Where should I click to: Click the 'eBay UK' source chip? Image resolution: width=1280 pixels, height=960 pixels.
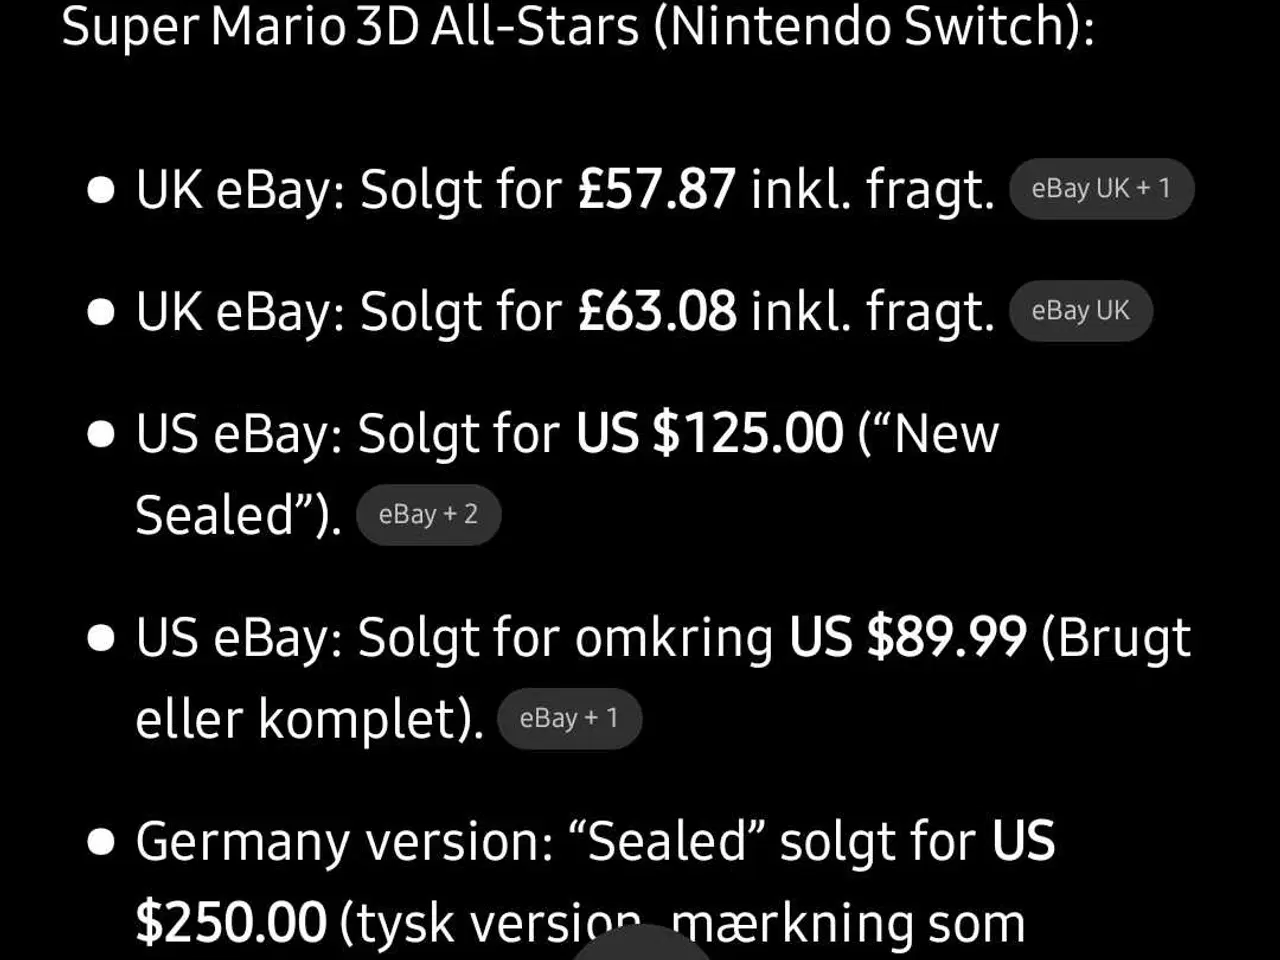pos(1080,311)
